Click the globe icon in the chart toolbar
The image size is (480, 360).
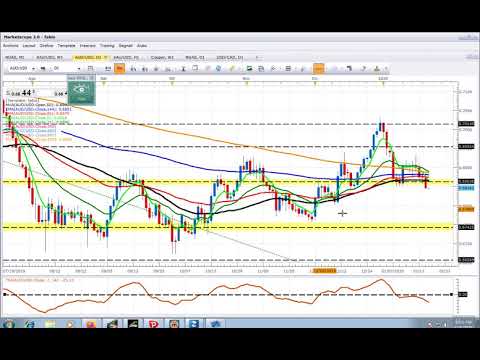(x=218, y=68)
